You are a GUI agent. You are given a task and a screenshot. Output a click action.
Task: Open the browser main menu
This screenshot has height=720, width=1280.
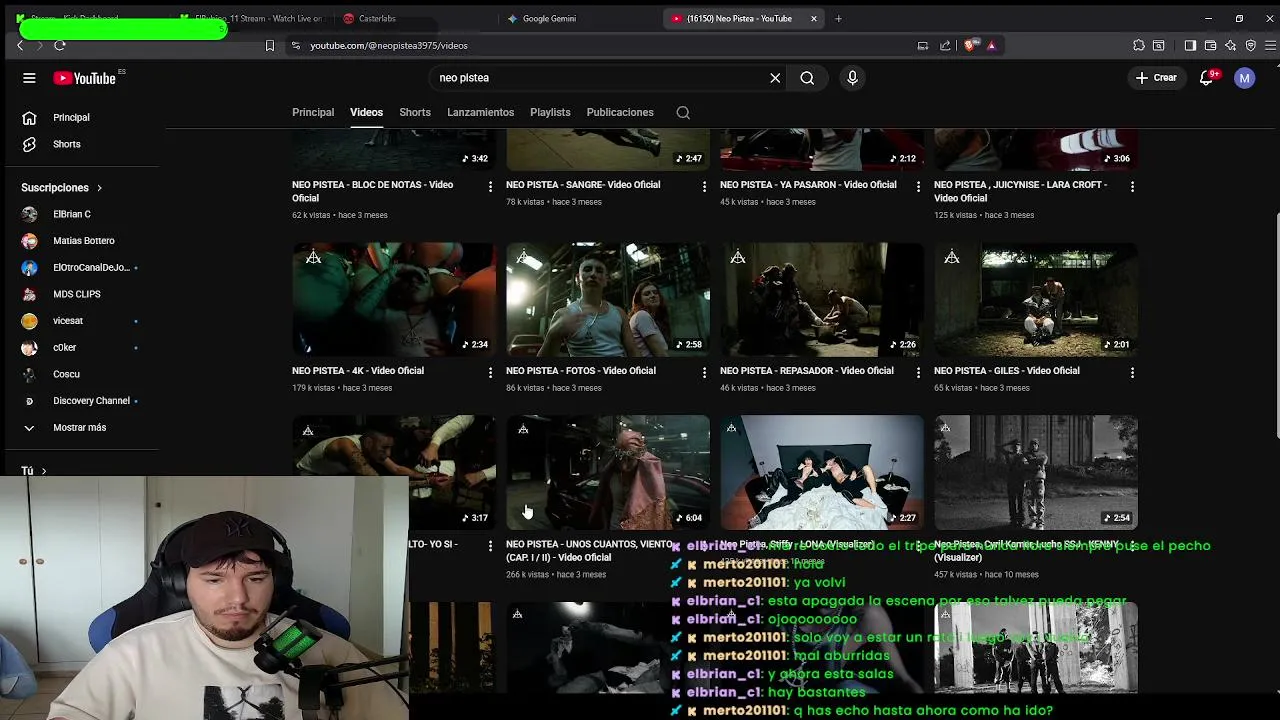[1271, 45]
